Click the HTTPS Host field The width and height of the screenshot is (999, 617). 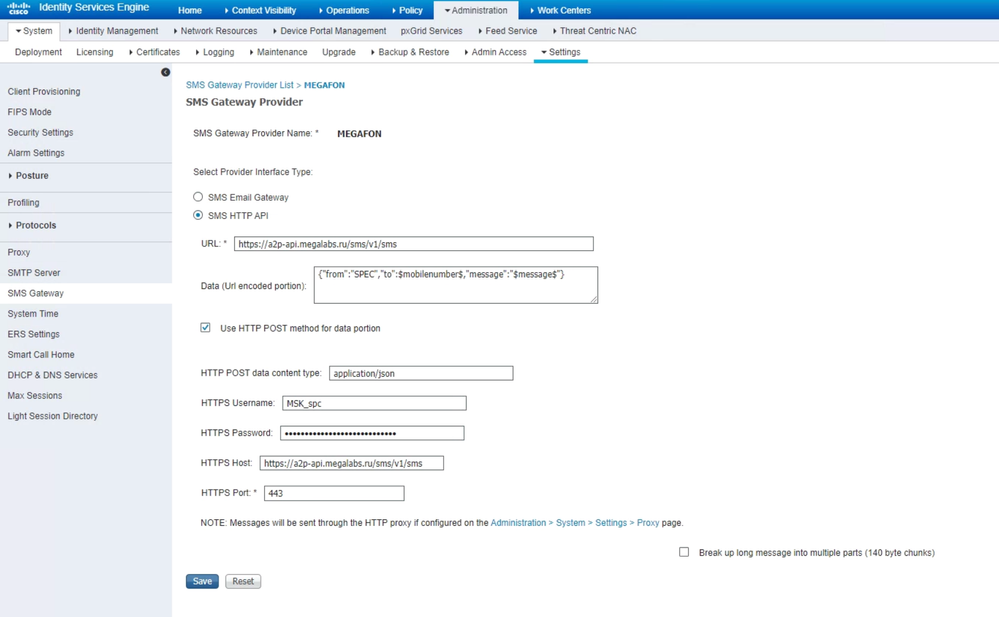[352, 463]
